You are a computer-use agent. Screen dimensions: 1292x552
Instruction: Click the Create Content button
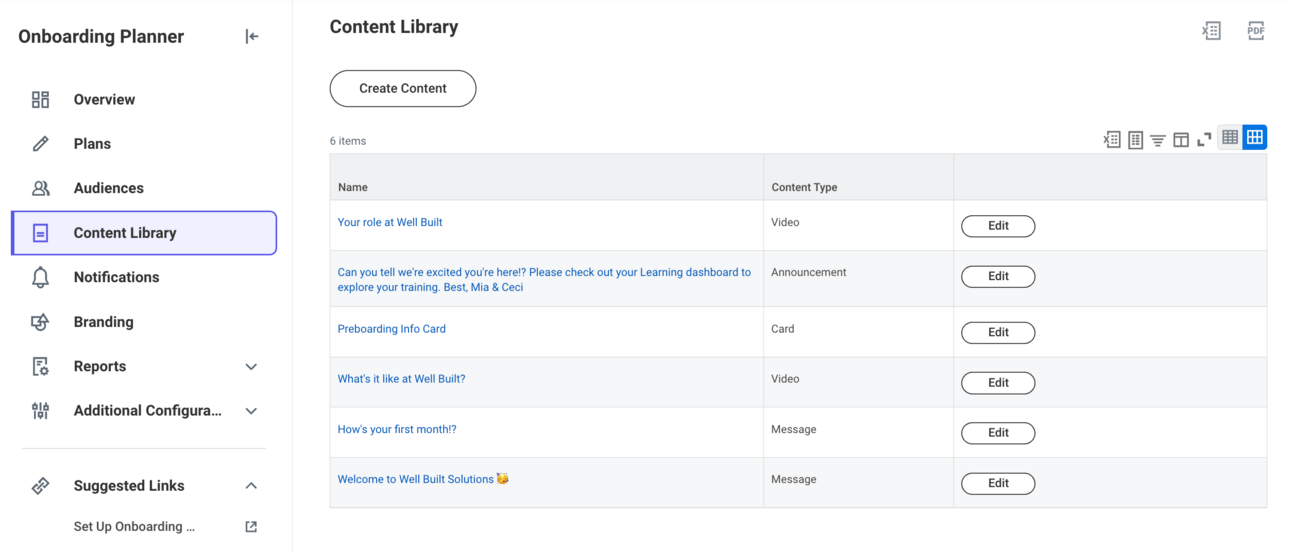(x=403, y=88)
